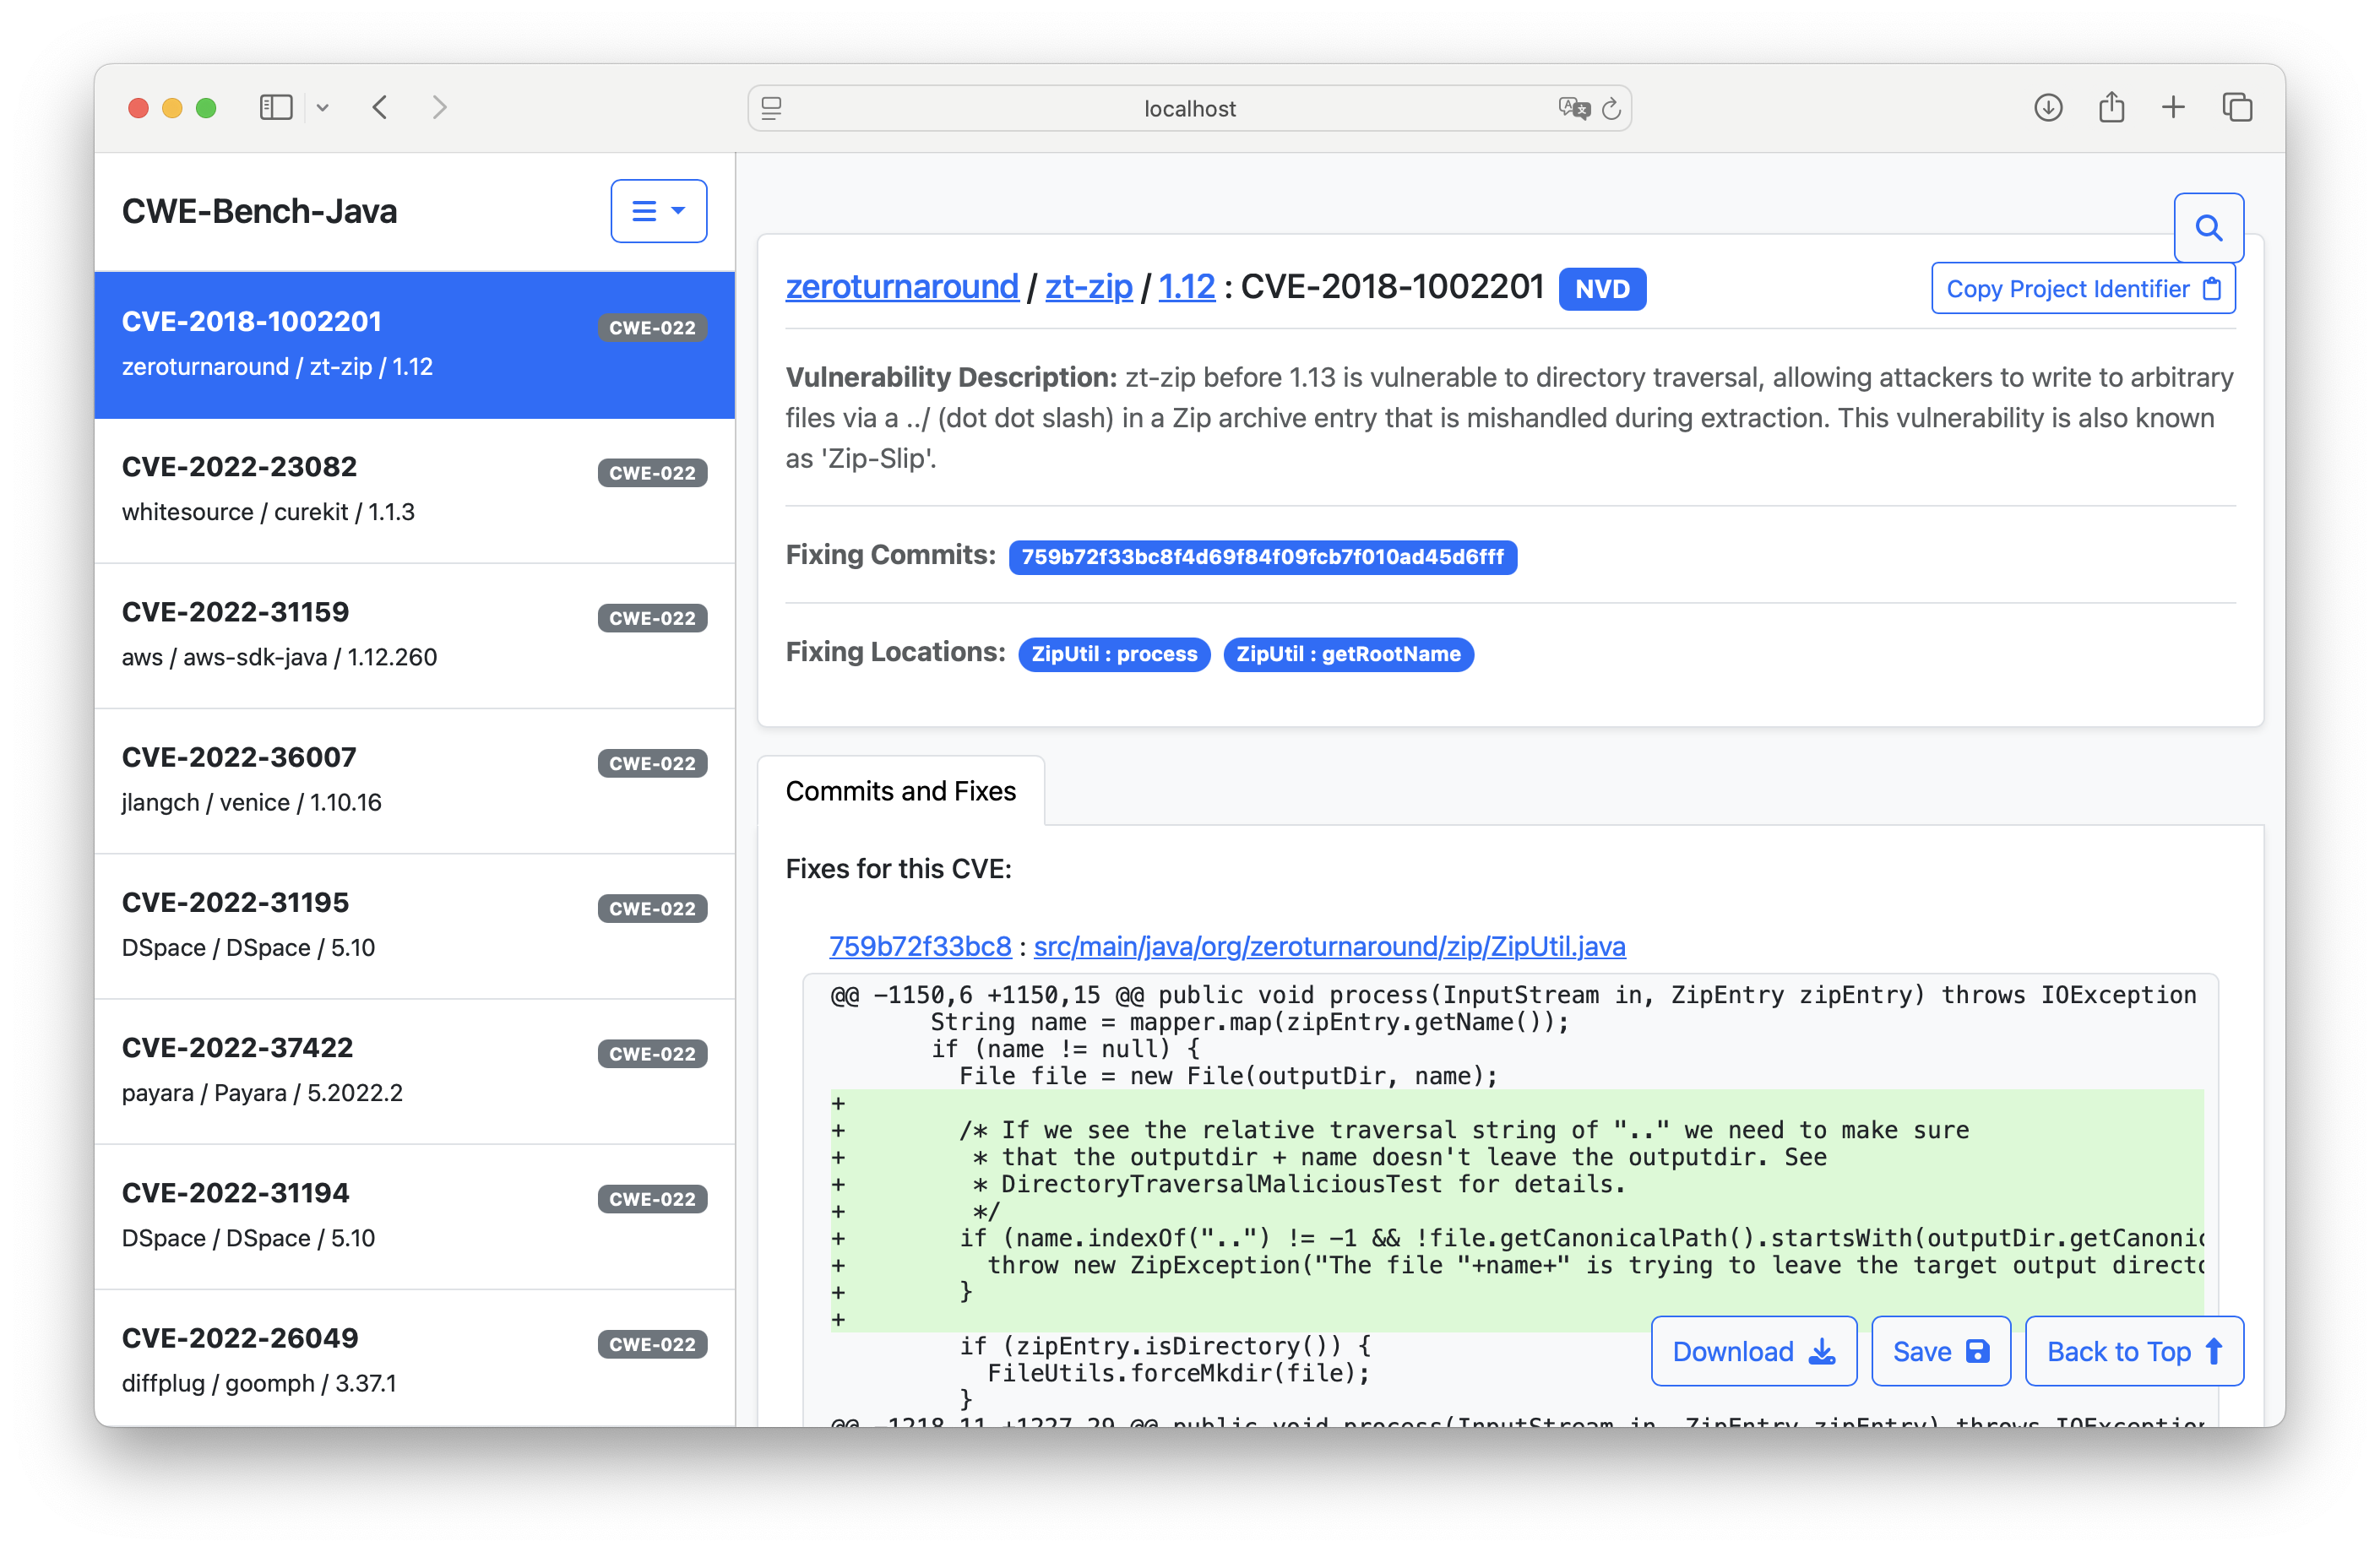Show browser downloads
The height and width of the screenshot is (1552, 2380).
2048,107
